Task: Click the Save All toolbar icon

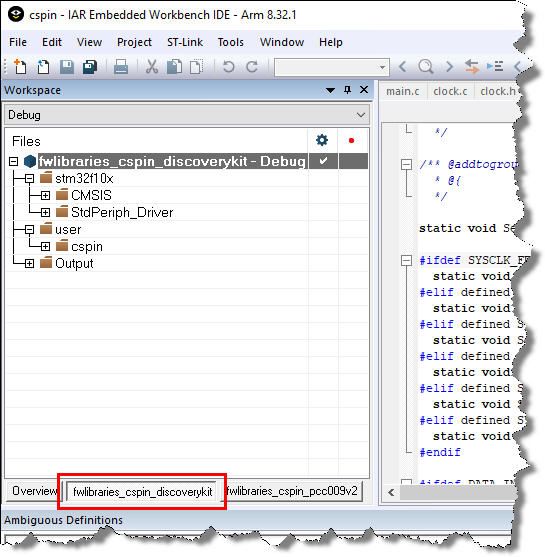Action: pyautogui.click(x=90, y=66)
